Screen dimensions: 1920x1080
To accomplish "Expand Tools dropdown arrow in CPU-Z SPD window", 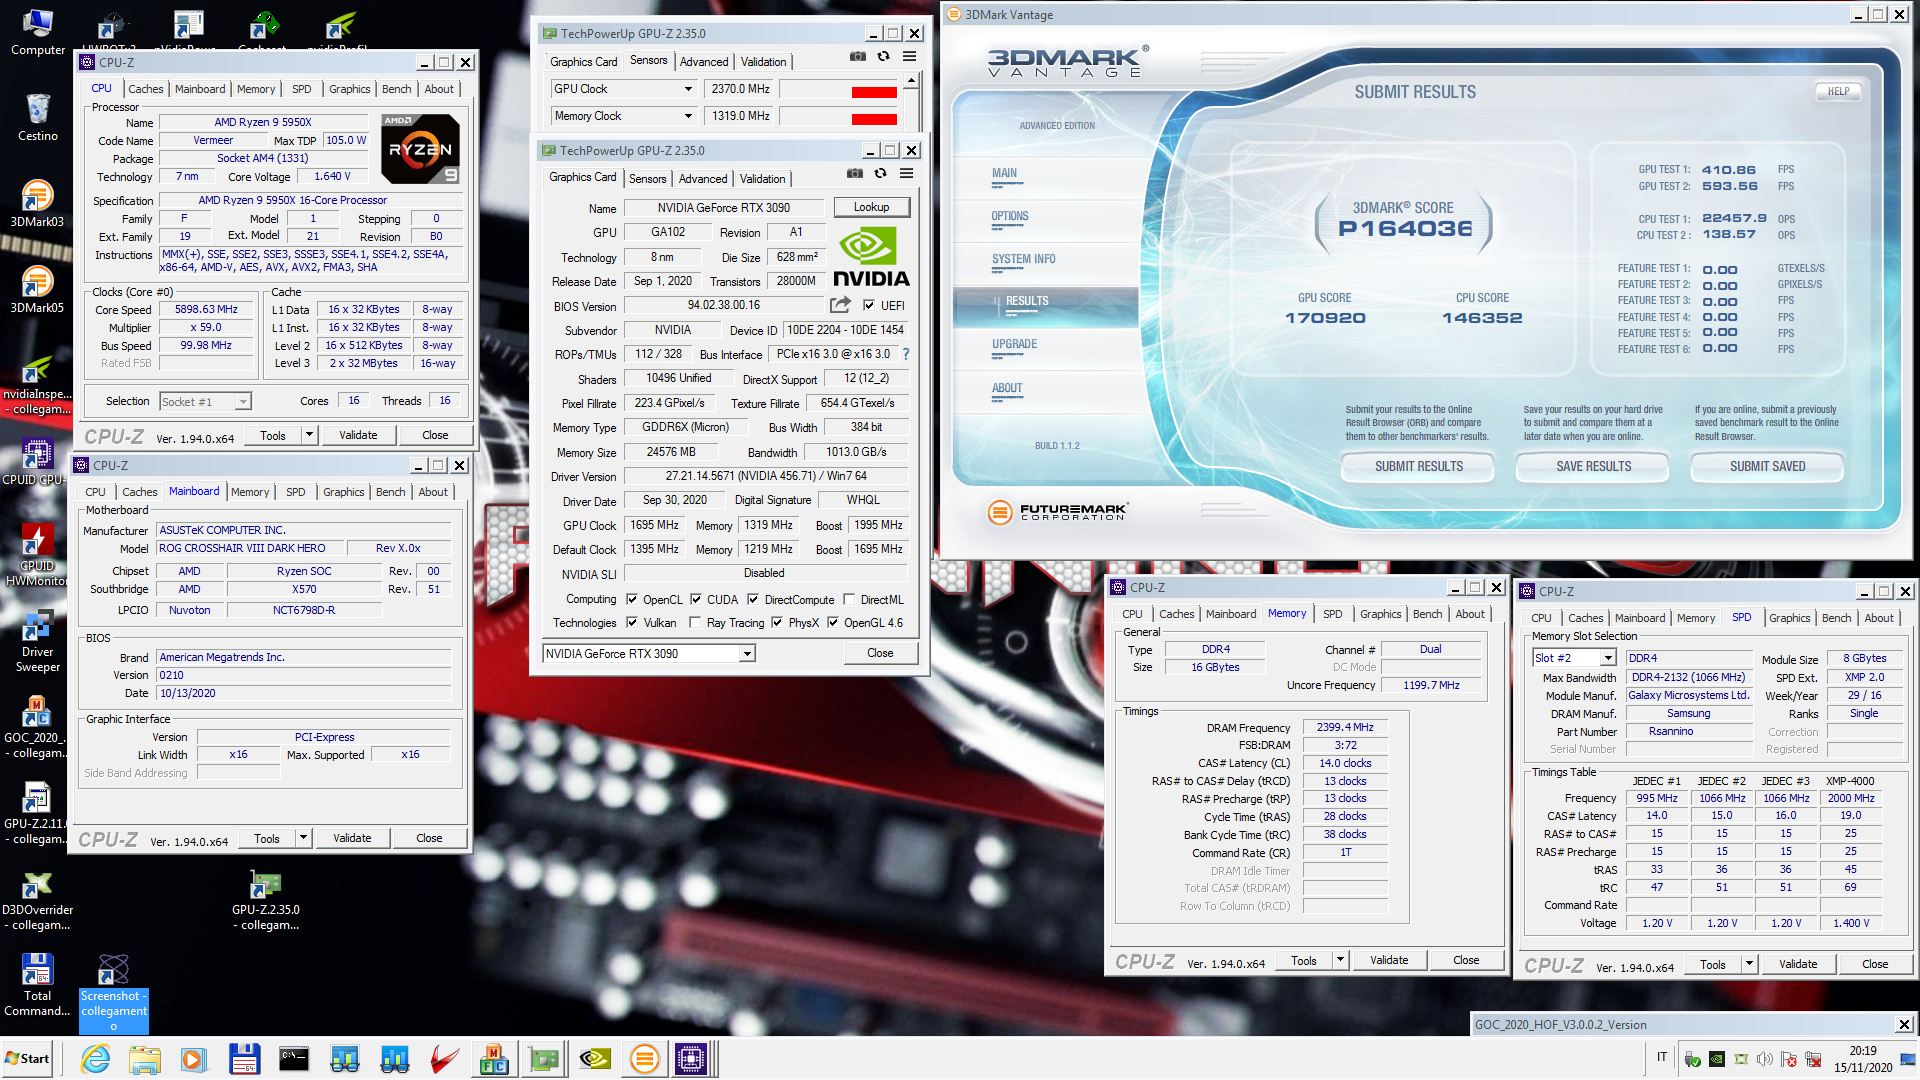I will coord(1749,964).
